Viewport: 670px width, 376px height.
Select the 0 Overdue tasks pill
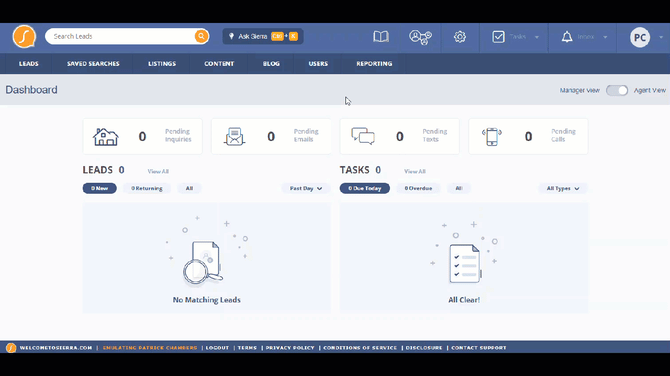pyautogui.click(x=418, y=188)
